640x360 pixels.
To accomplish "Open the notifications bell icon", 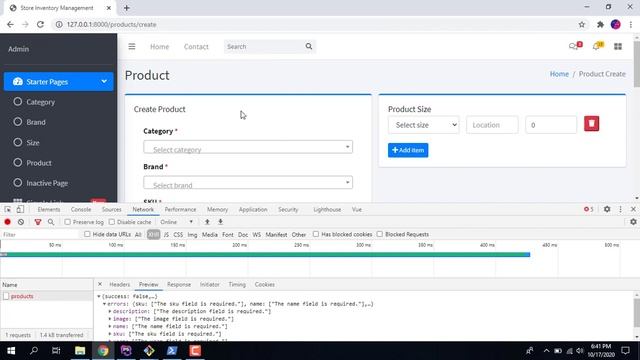I will (596, 47).
